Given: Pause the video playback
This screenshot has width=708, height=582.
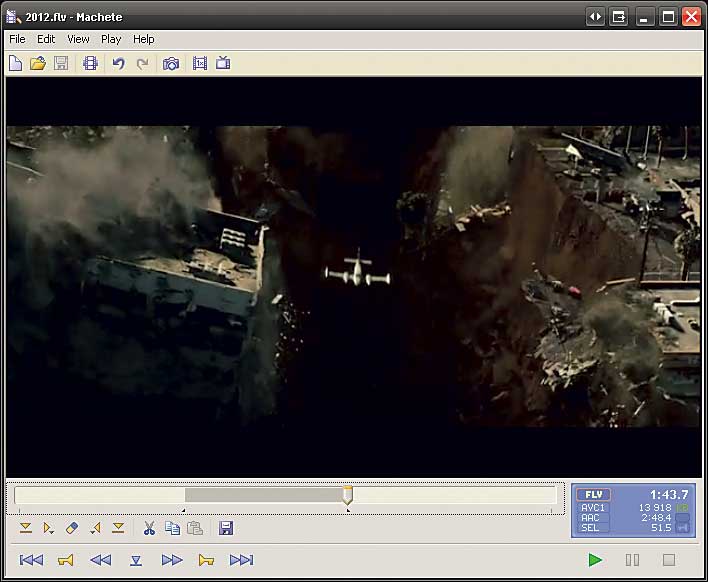Looking at the screenshot, I should coord(632,560).
